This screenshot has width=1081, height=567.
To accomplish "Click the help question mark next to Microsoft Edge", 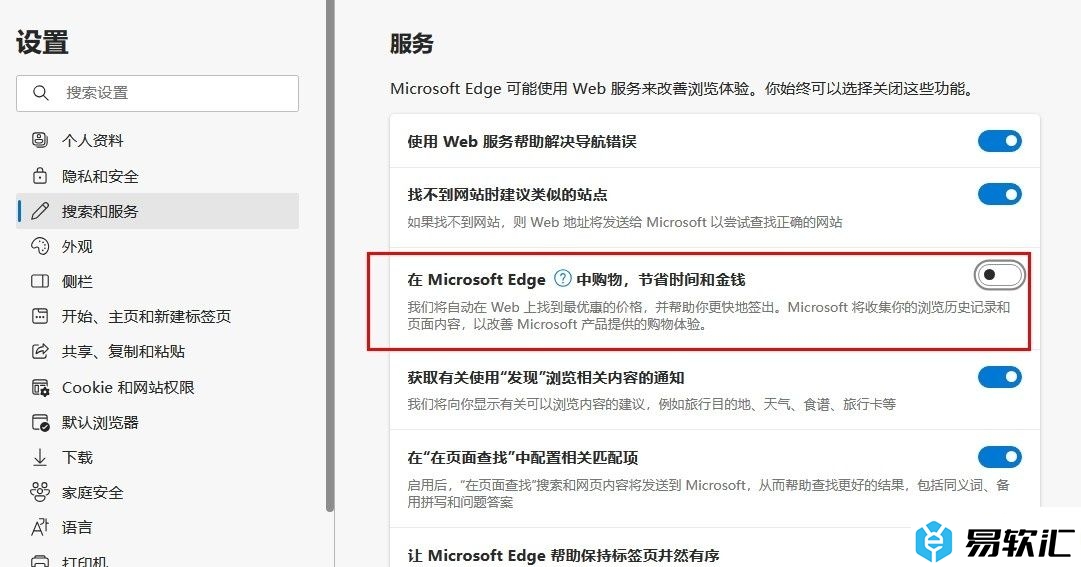I will click(x=563, y=278).
